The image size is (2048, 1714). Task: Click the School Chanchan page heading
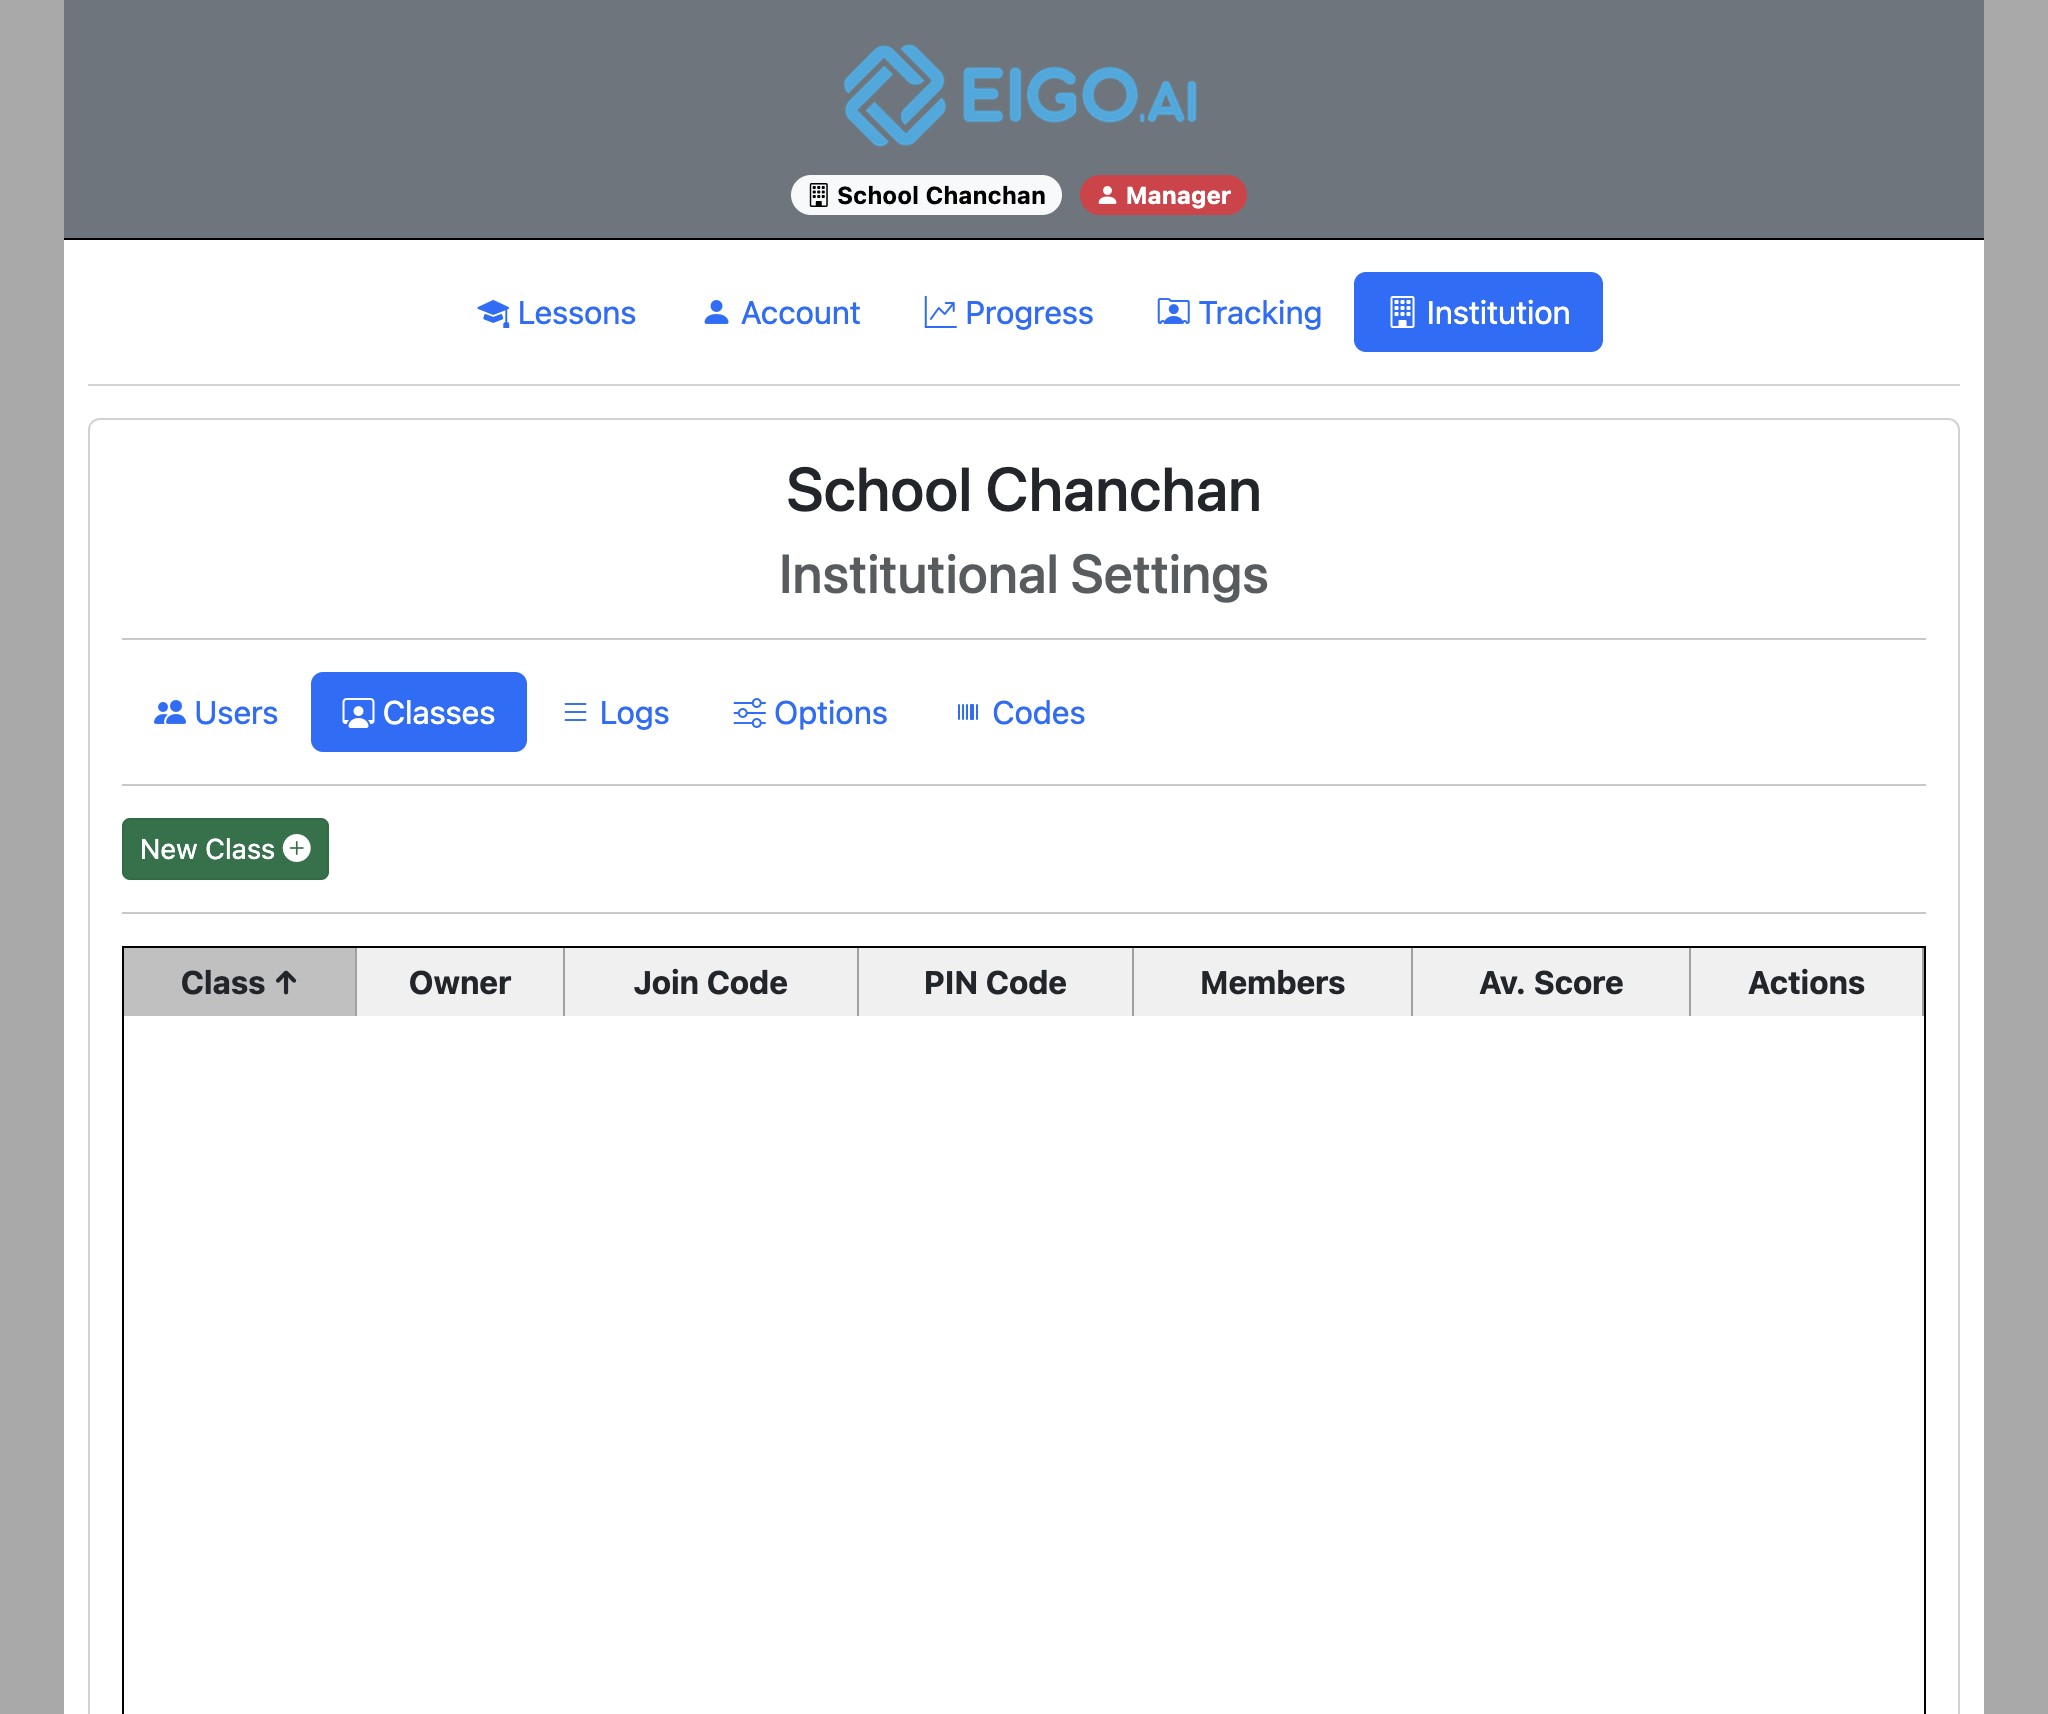[x=1023, y=490]
